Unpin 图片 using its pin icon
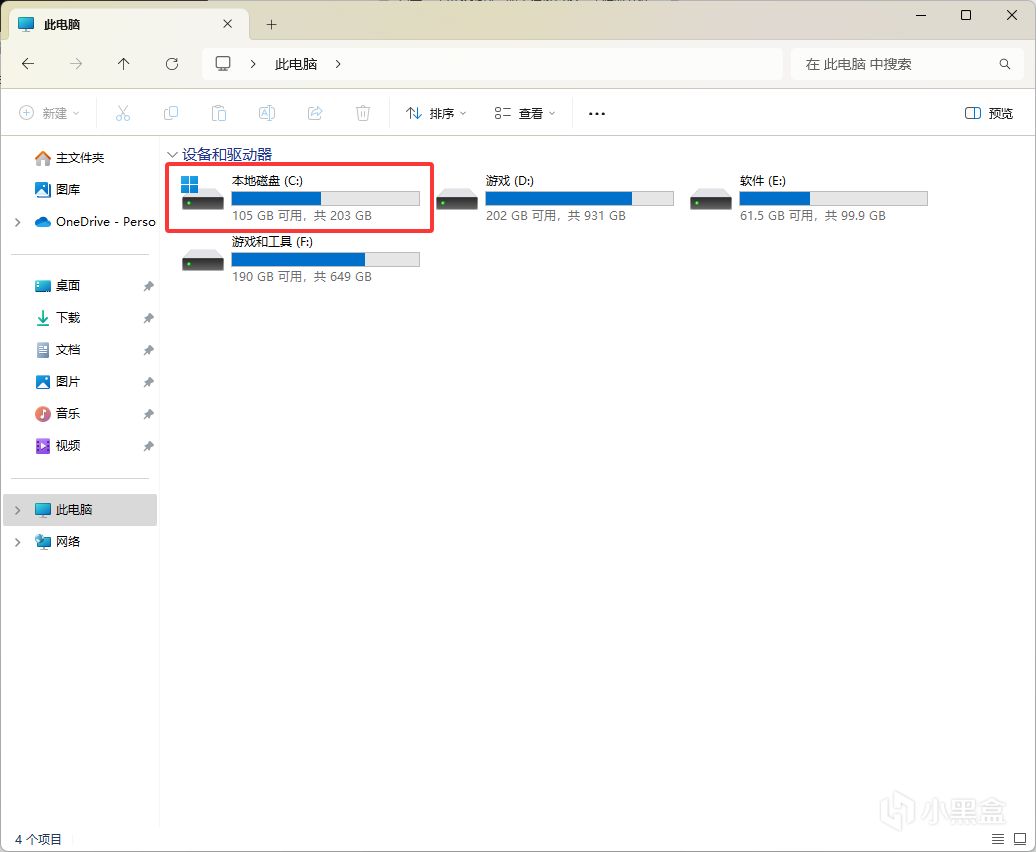This screenshot has height=852, width=1036. 149,382
